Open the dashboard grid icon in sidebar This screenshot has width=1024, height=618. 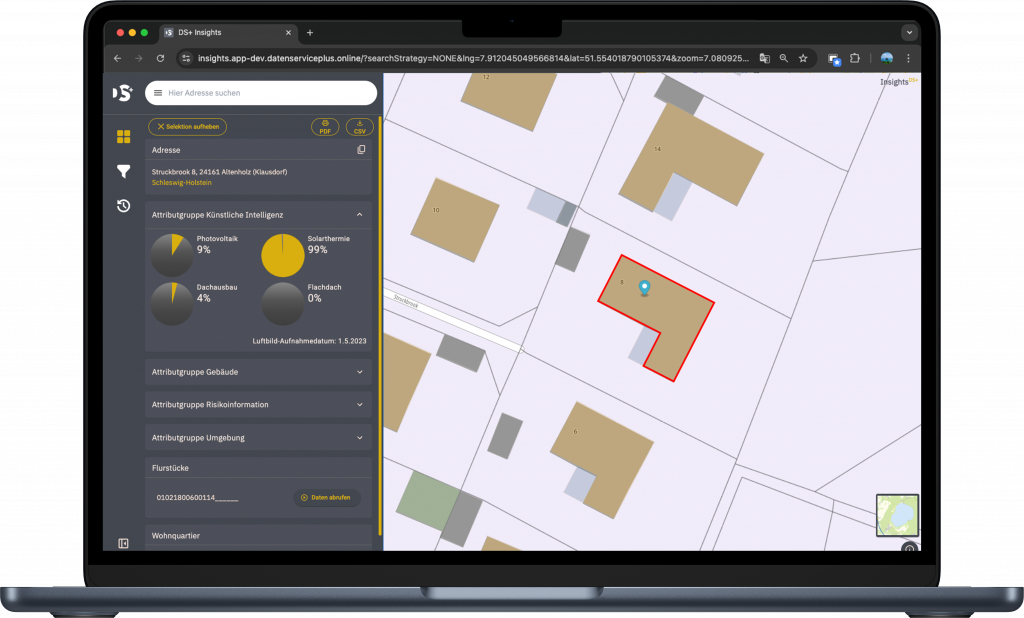pyautogui.click(x=123, y=137)
